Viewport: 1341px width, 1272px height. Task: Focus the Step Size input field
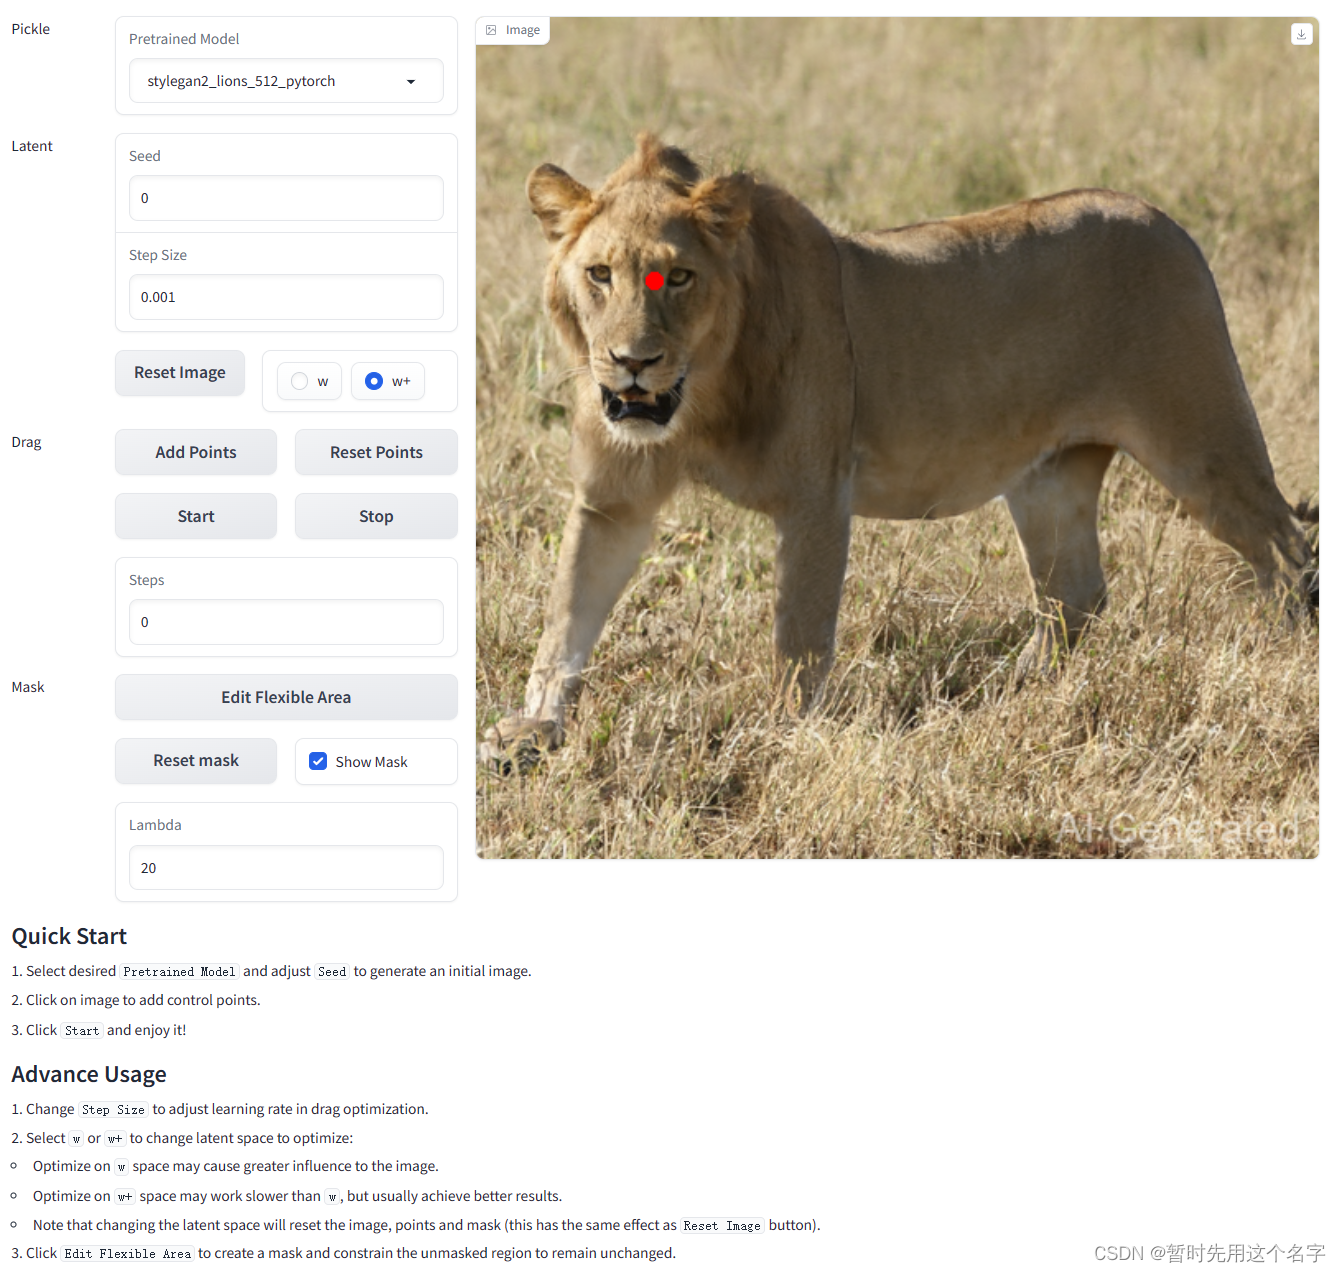[x=286, y=297]
